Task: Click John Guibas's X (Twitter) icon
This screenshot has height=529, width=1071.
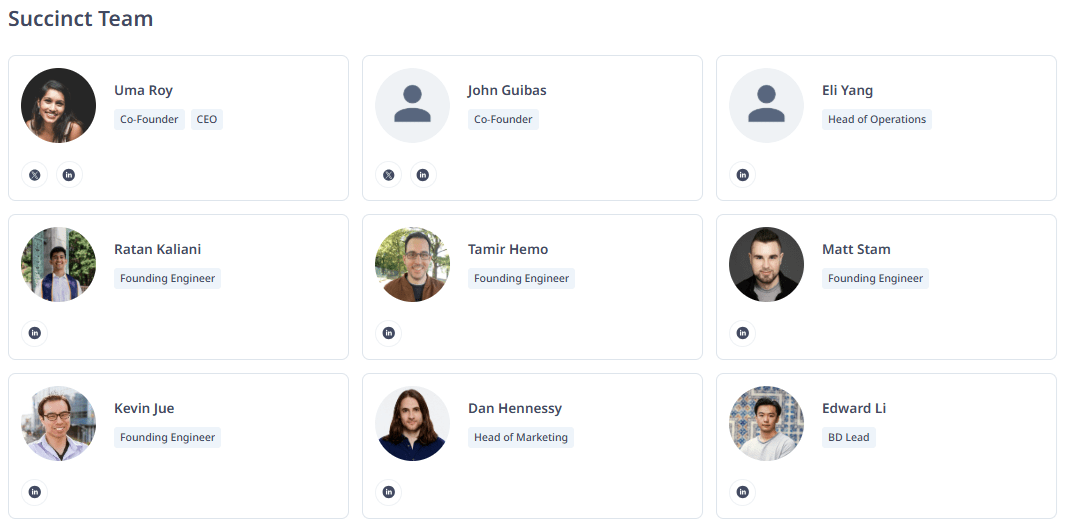Action: click(389, 175)
